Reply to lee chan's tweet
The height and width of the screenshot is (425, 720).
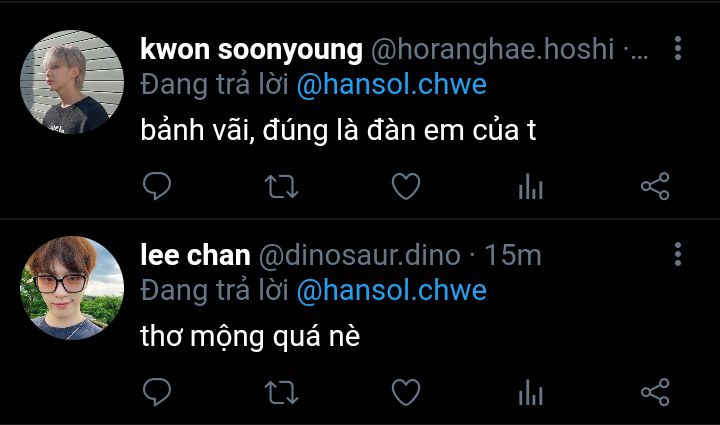[x=157, y=392]
